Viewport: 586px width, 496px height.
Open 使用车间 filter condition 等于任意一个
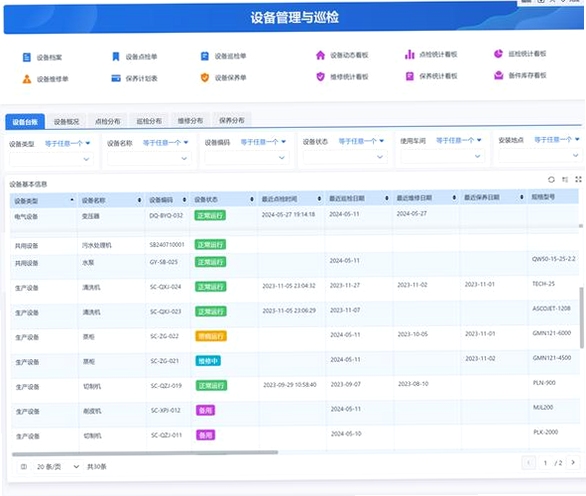coord(459,141)
